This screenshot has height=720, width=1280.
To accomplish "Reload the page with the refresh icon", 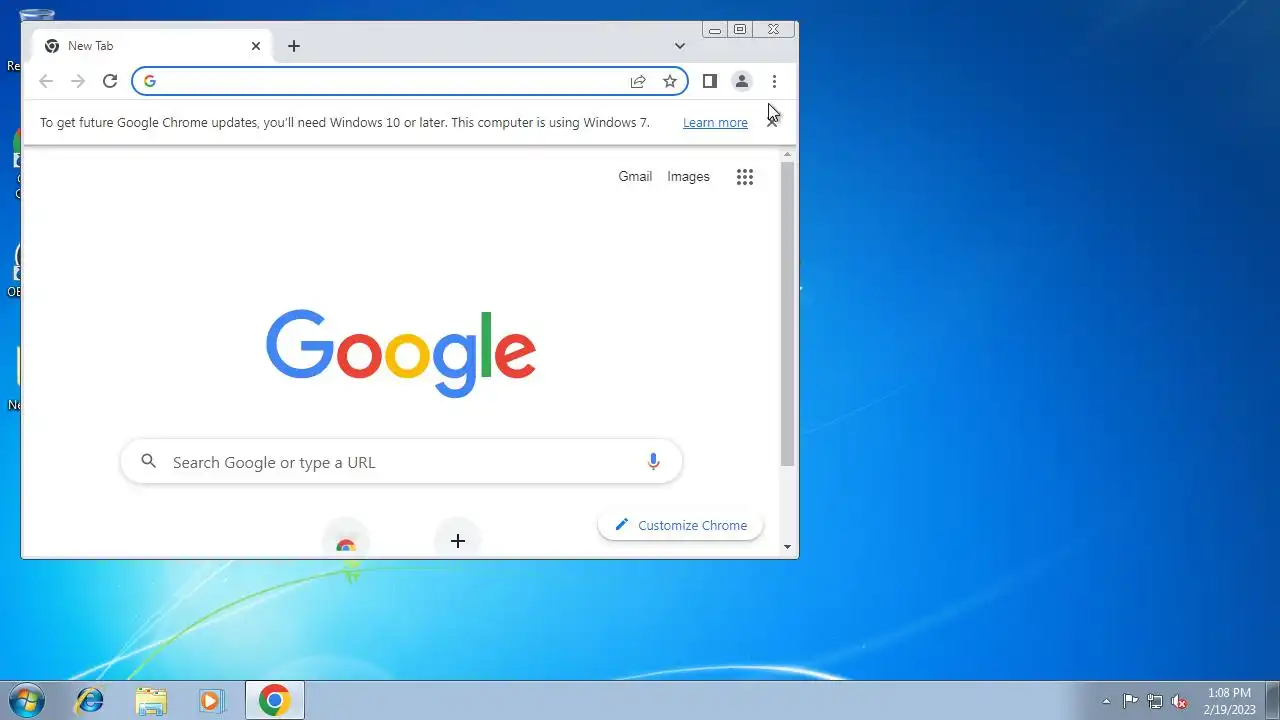I will click(110, 81).
